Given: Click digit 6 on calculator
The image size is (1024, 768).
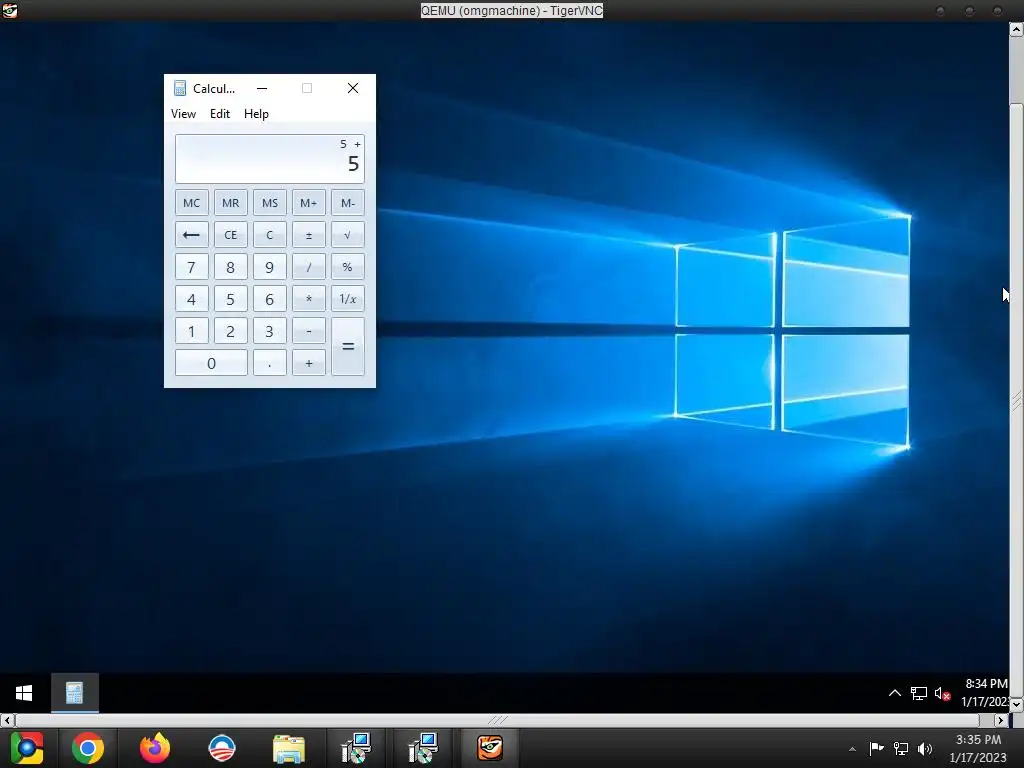Looking at the screenshot, I should [270, 298].
